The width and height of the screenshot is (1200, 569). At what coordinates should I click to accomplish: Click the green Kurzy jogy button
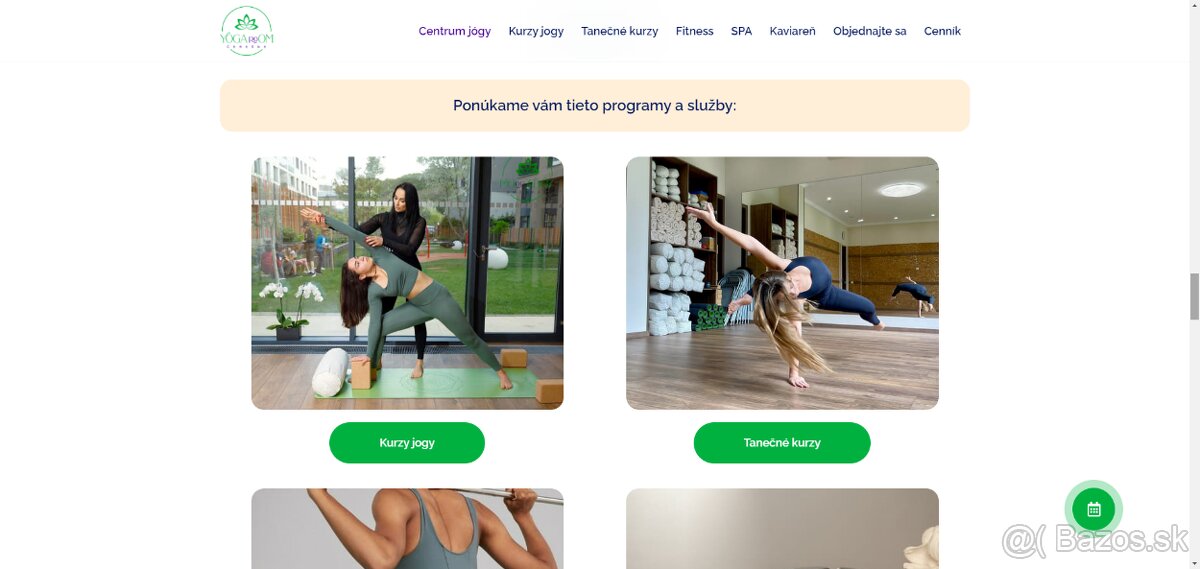[407, 442]
